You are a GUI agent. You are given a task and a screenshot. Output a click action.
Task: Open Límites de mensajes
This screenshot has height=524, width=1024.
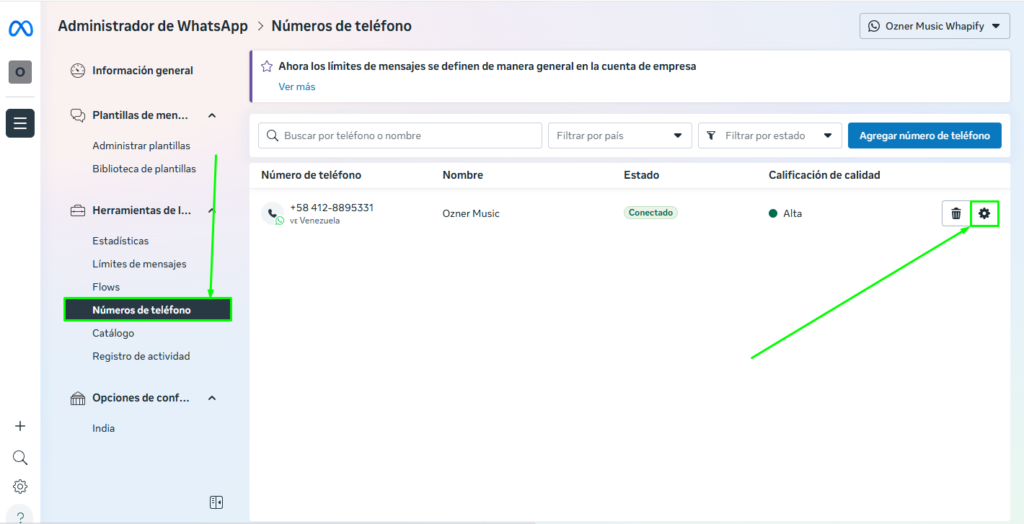(140, 264)
